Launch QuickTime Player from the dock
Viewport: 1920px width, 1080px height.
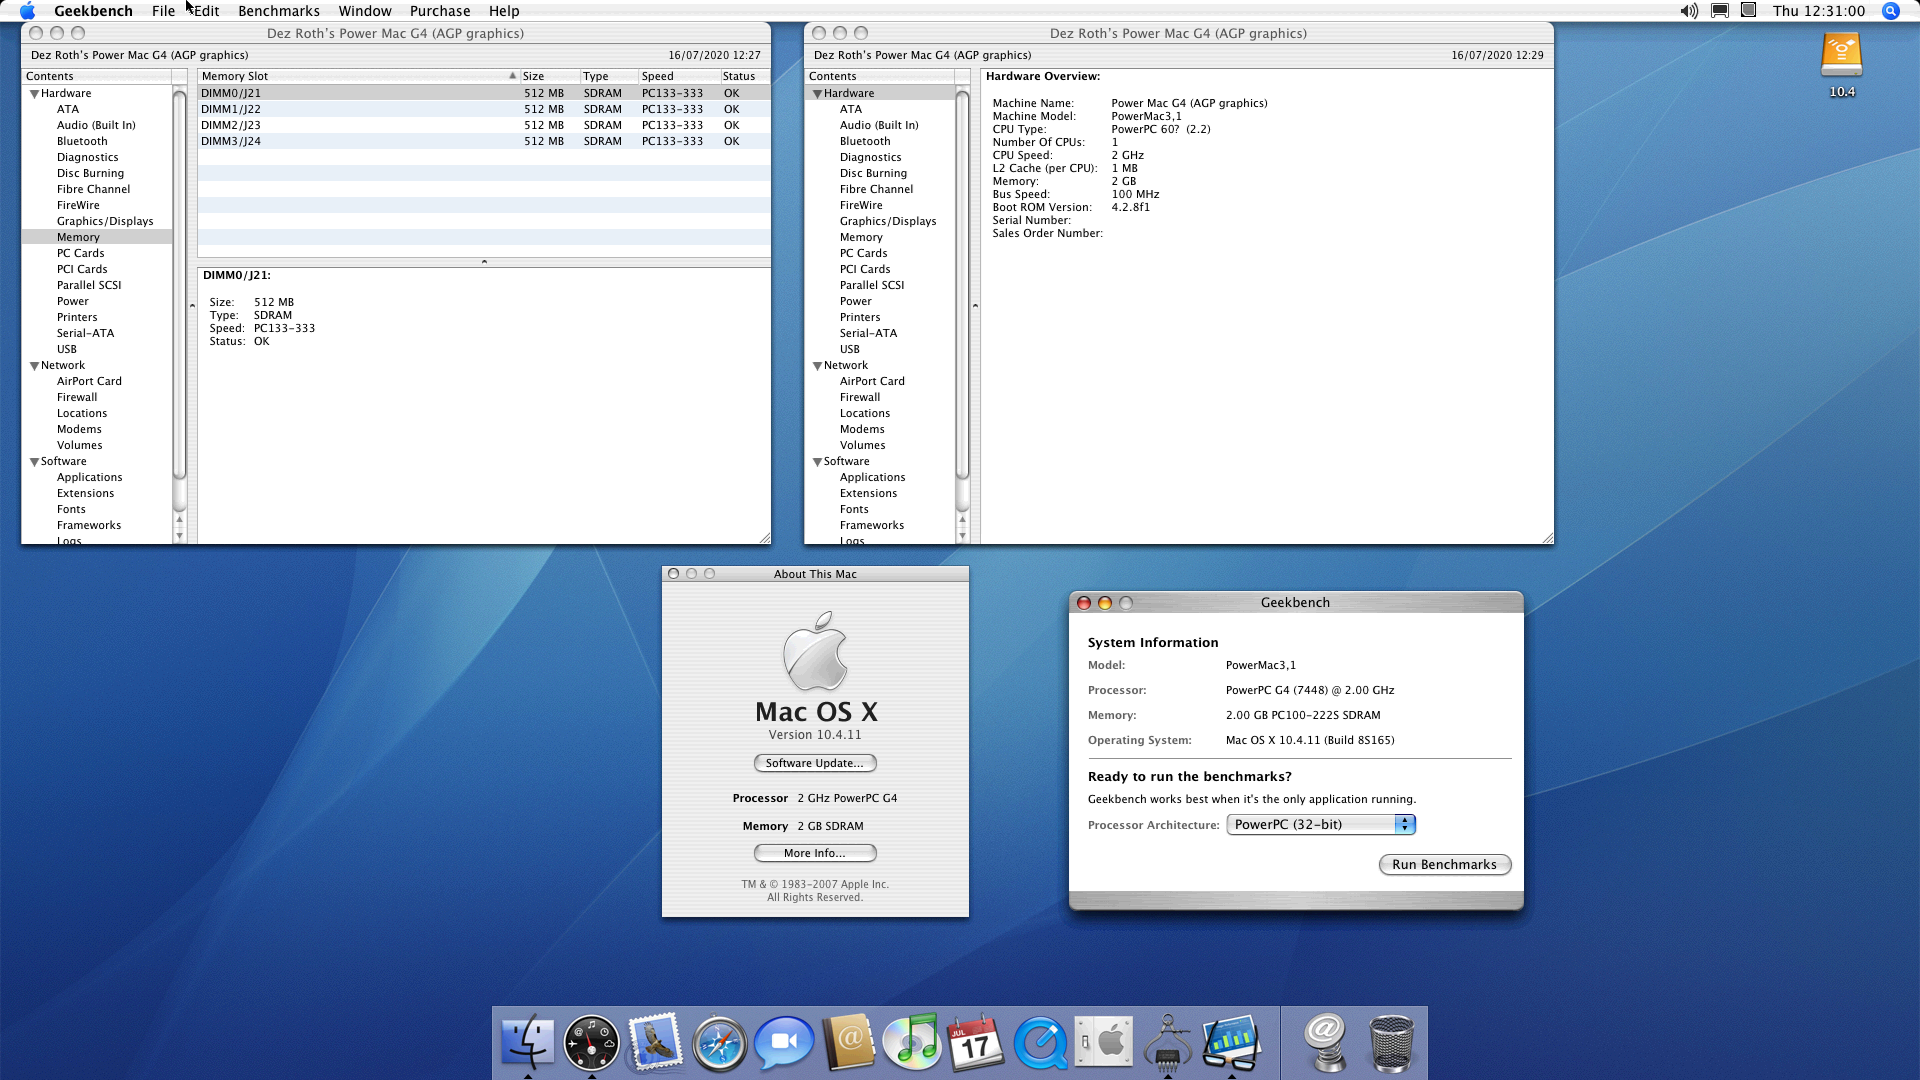tap(1040, 1042)
